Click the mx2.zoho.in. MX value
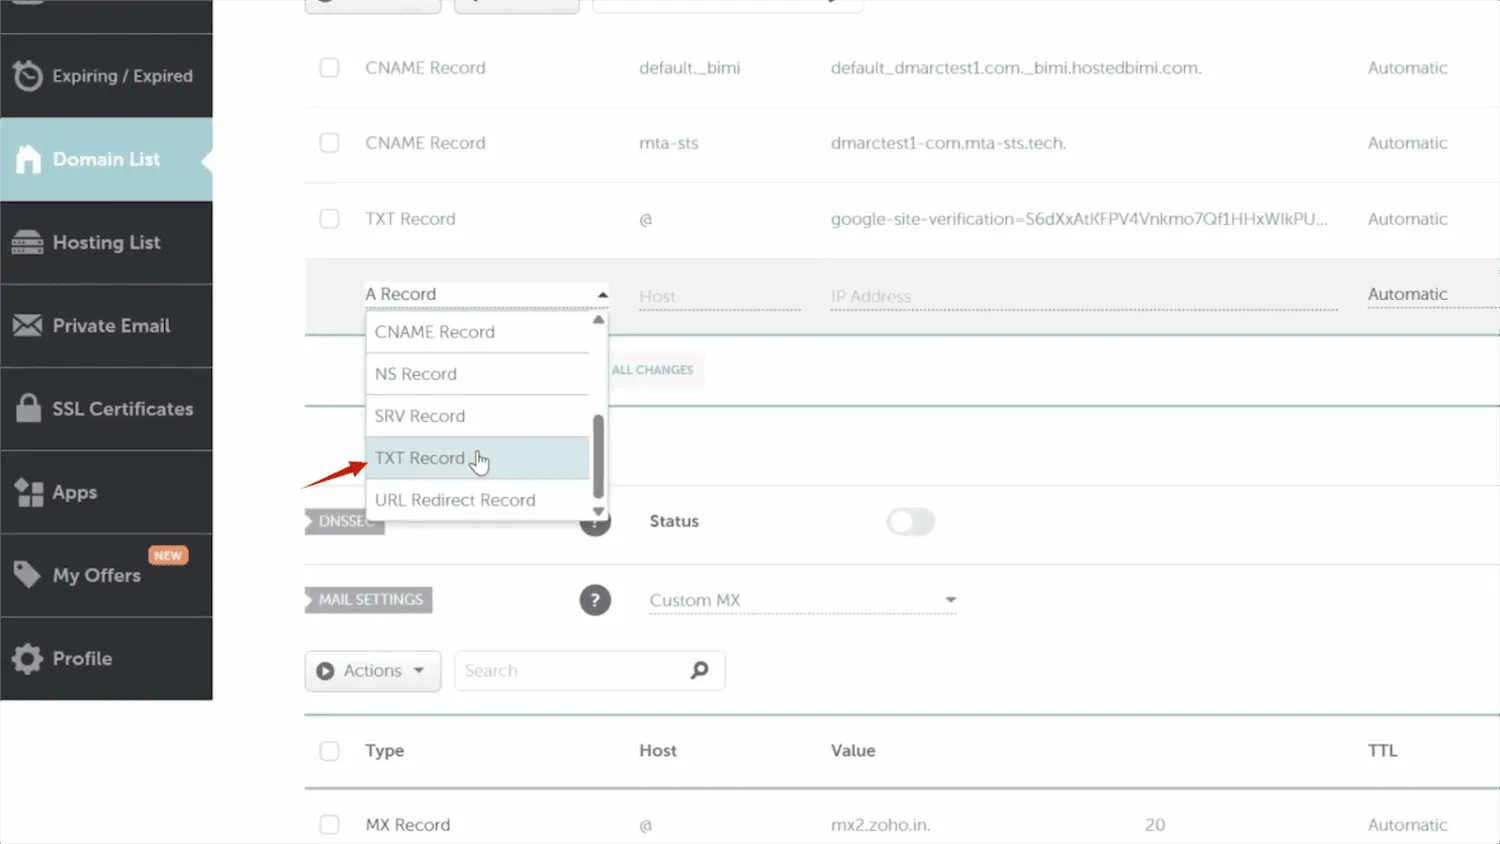Viewport: 1500px width, 844px height. [x=880, y=825]
